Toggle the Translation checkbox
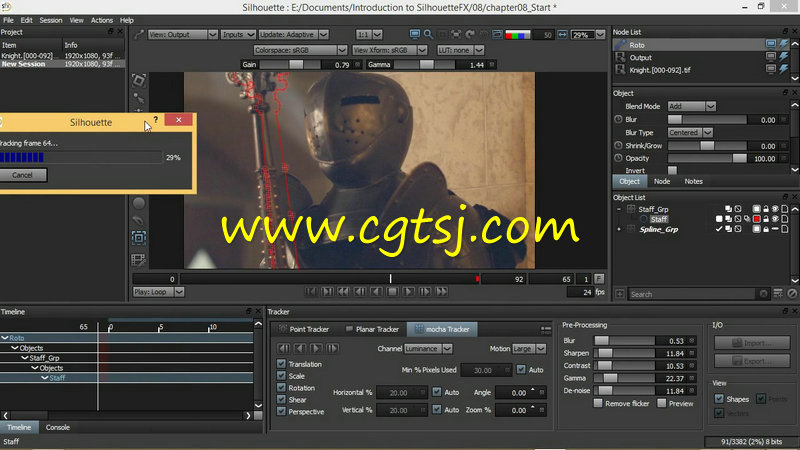 point(281,364)
